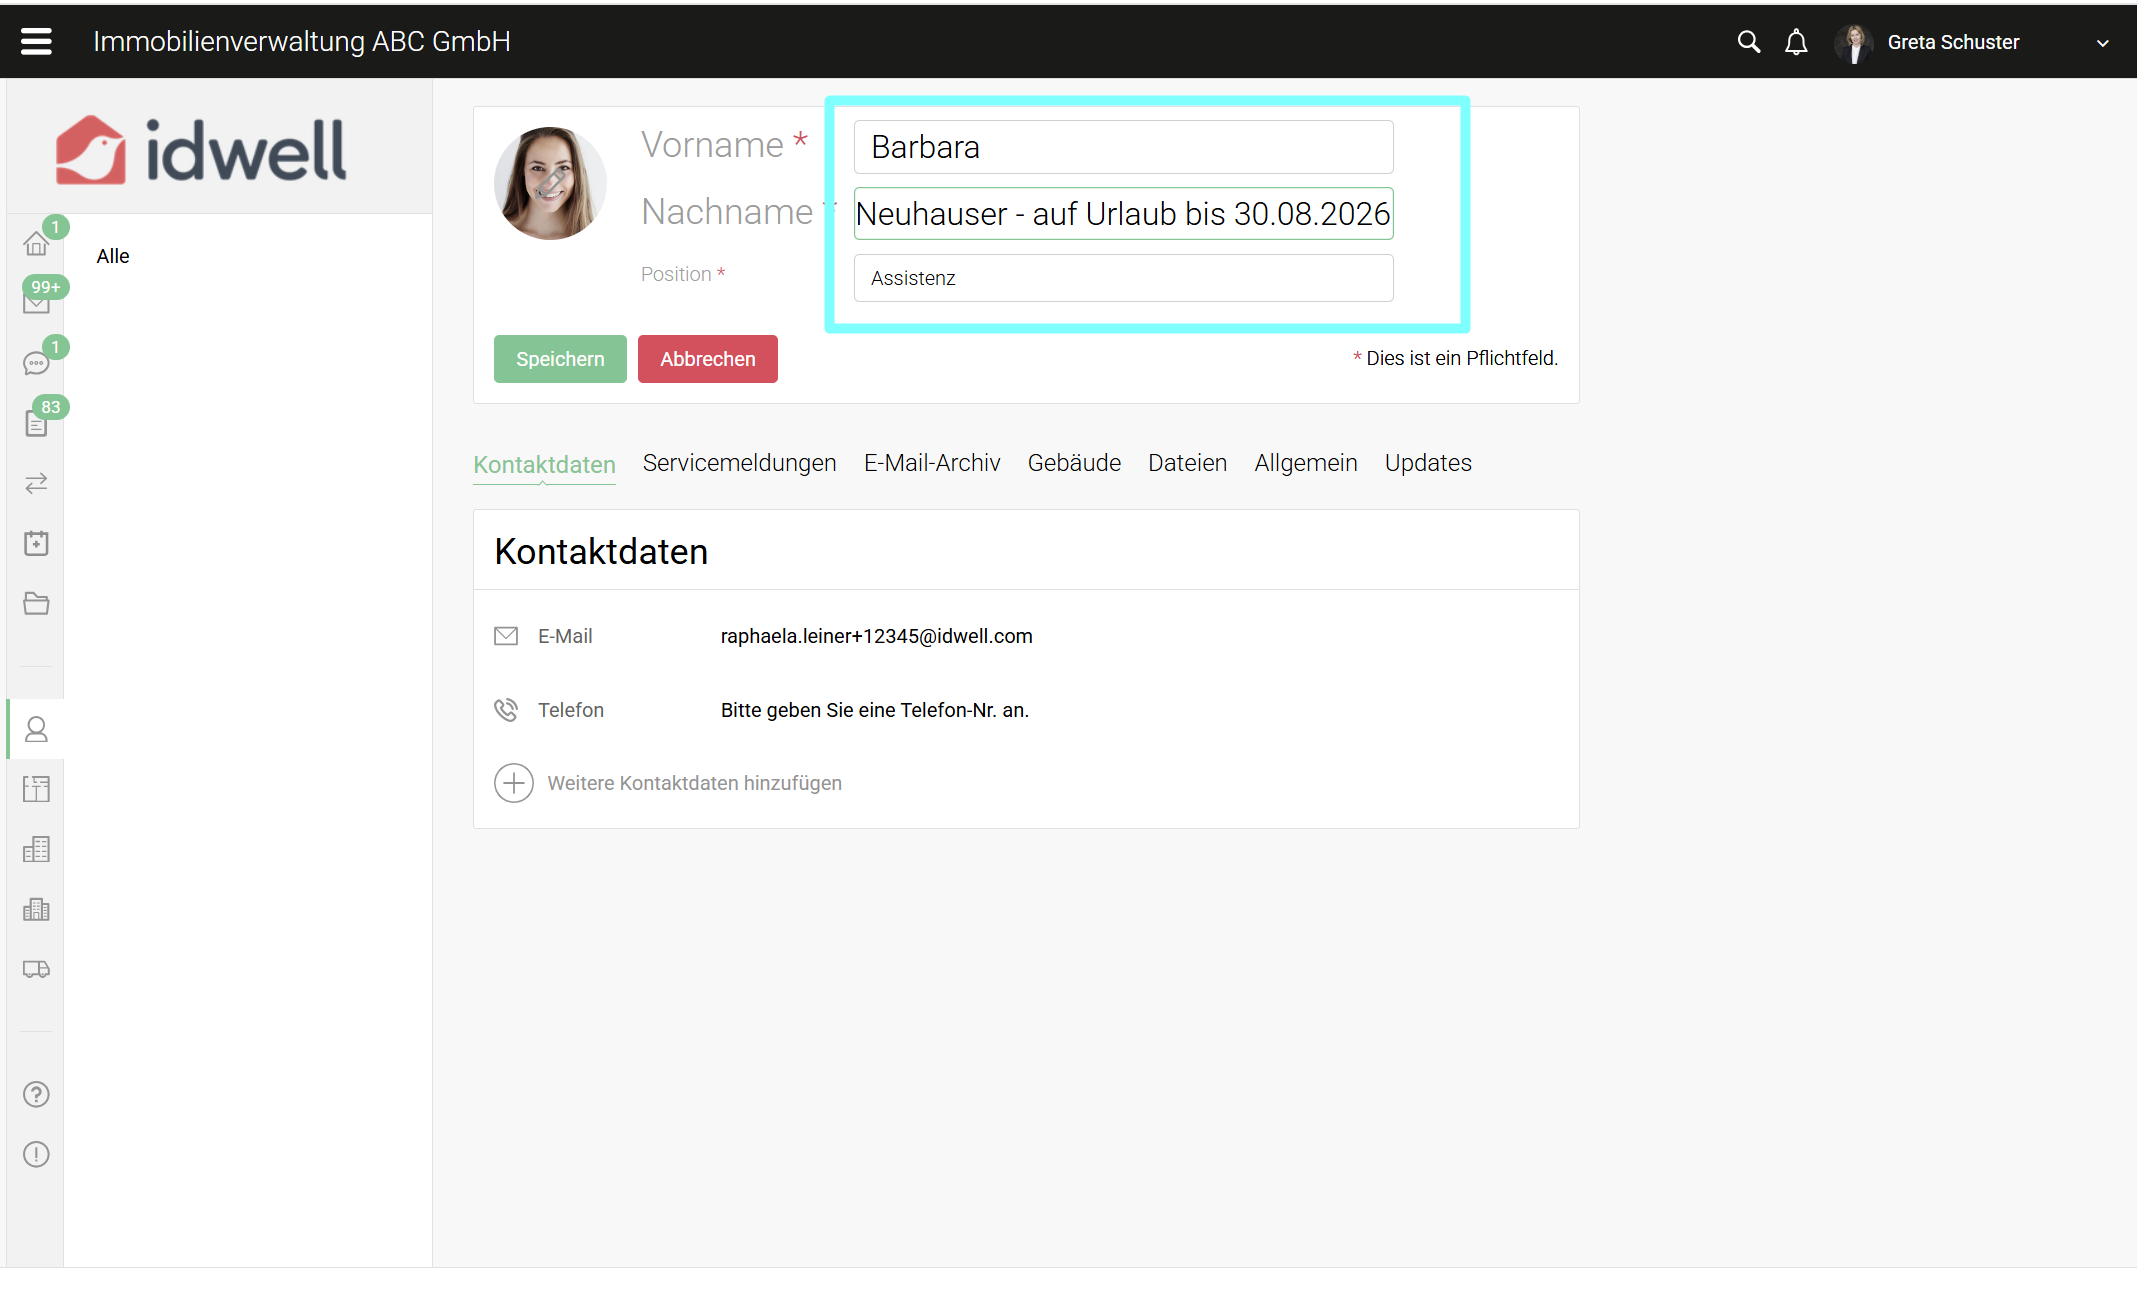Screen dimensions: 2137x1291
Task: Open the E-Mail-Archiv tab
Action: click(932, 463)
